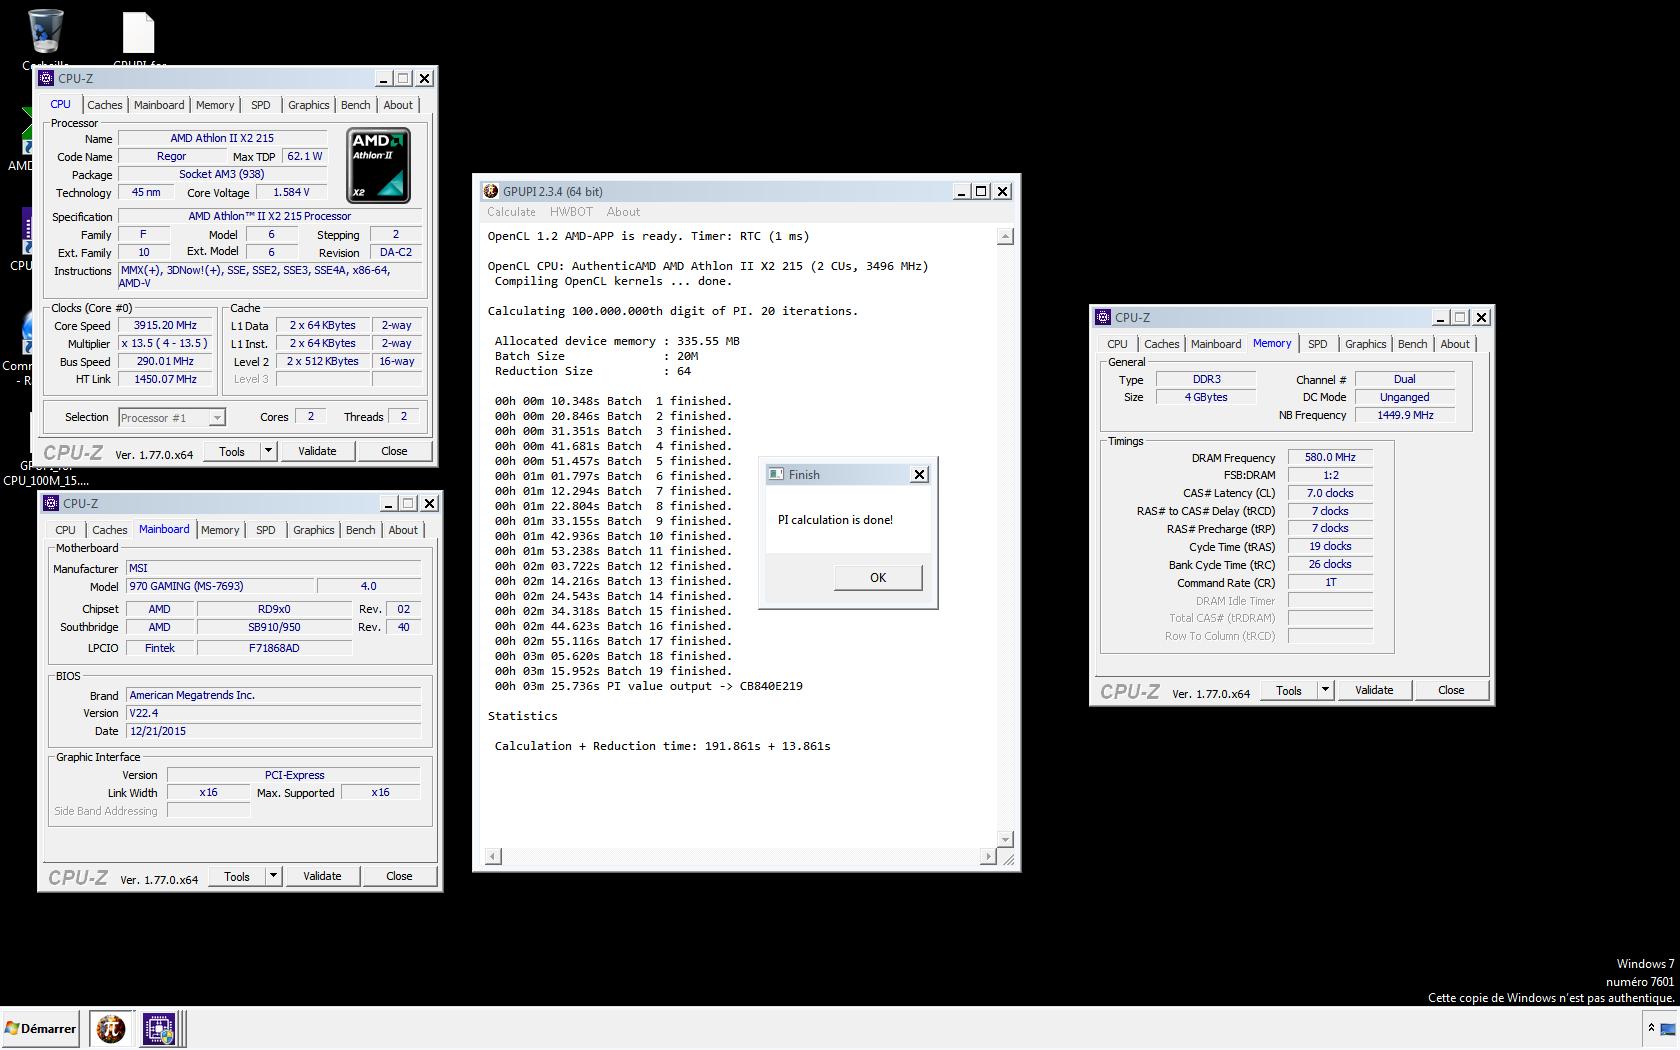Confirm the Finish dialog with OK
This screenshot has width=1680, height=1050.
click(878, 577)
